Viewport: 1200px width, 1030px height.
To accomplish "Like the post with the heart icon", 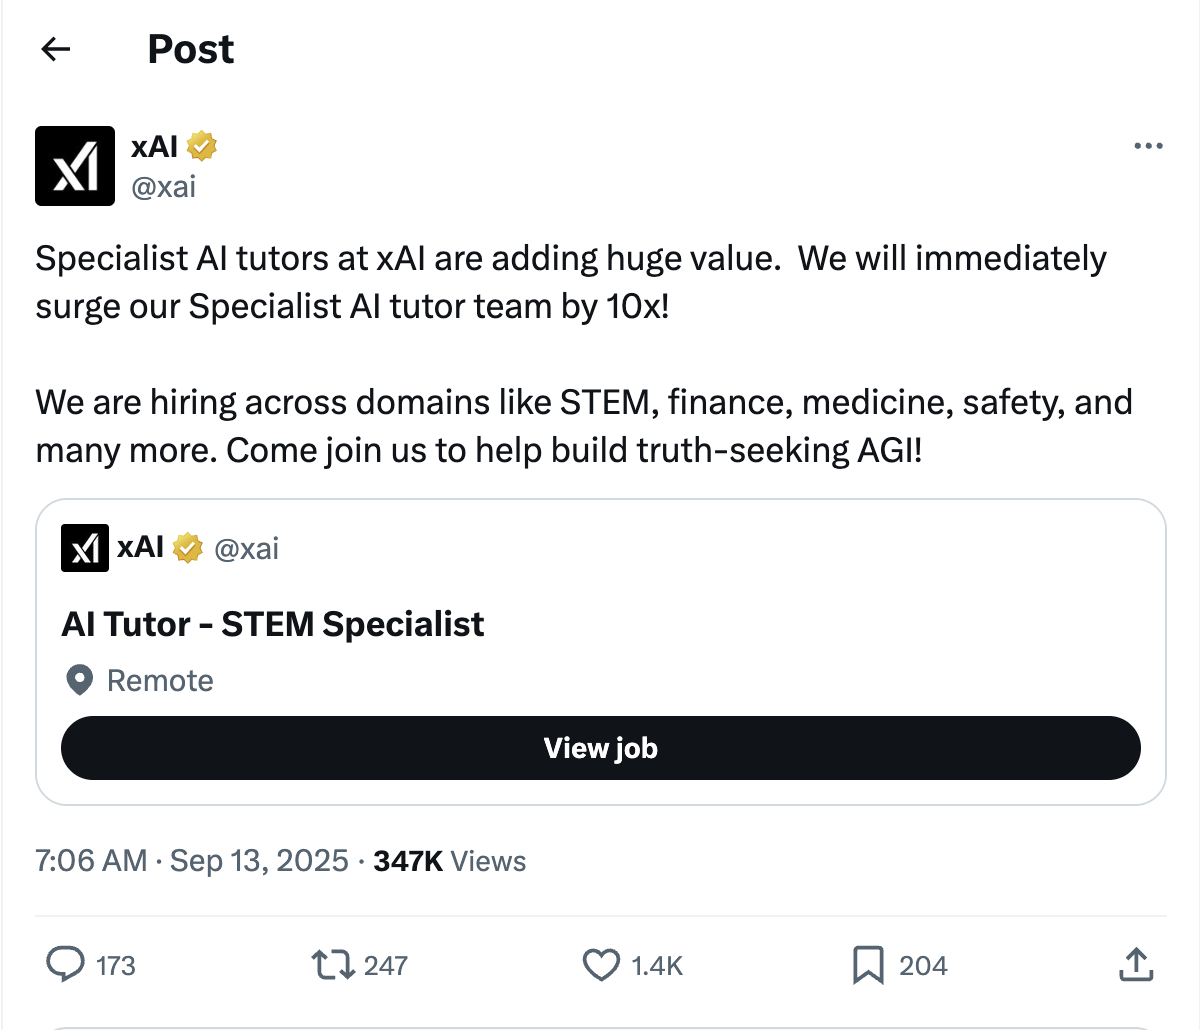I will click(x=601, y=965).
